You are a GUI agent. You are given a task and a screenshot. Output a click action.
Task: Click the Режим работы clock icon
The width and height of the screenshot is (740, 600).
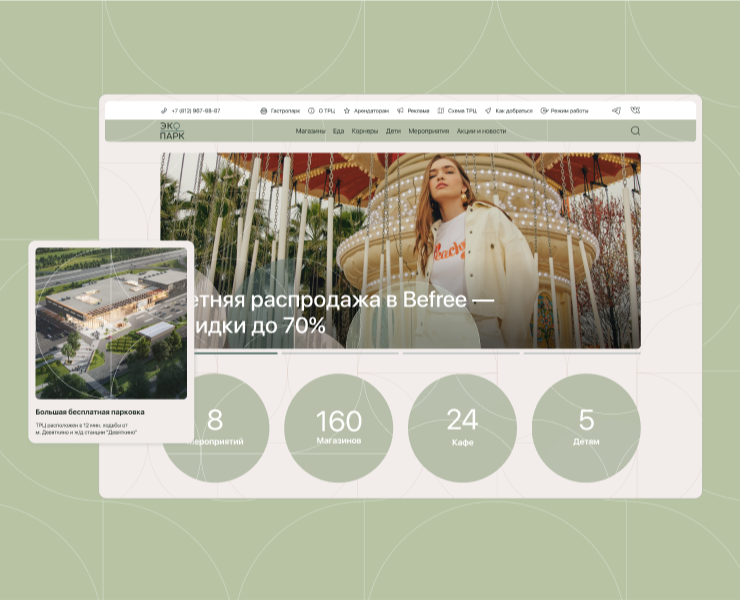coord(544,111)
